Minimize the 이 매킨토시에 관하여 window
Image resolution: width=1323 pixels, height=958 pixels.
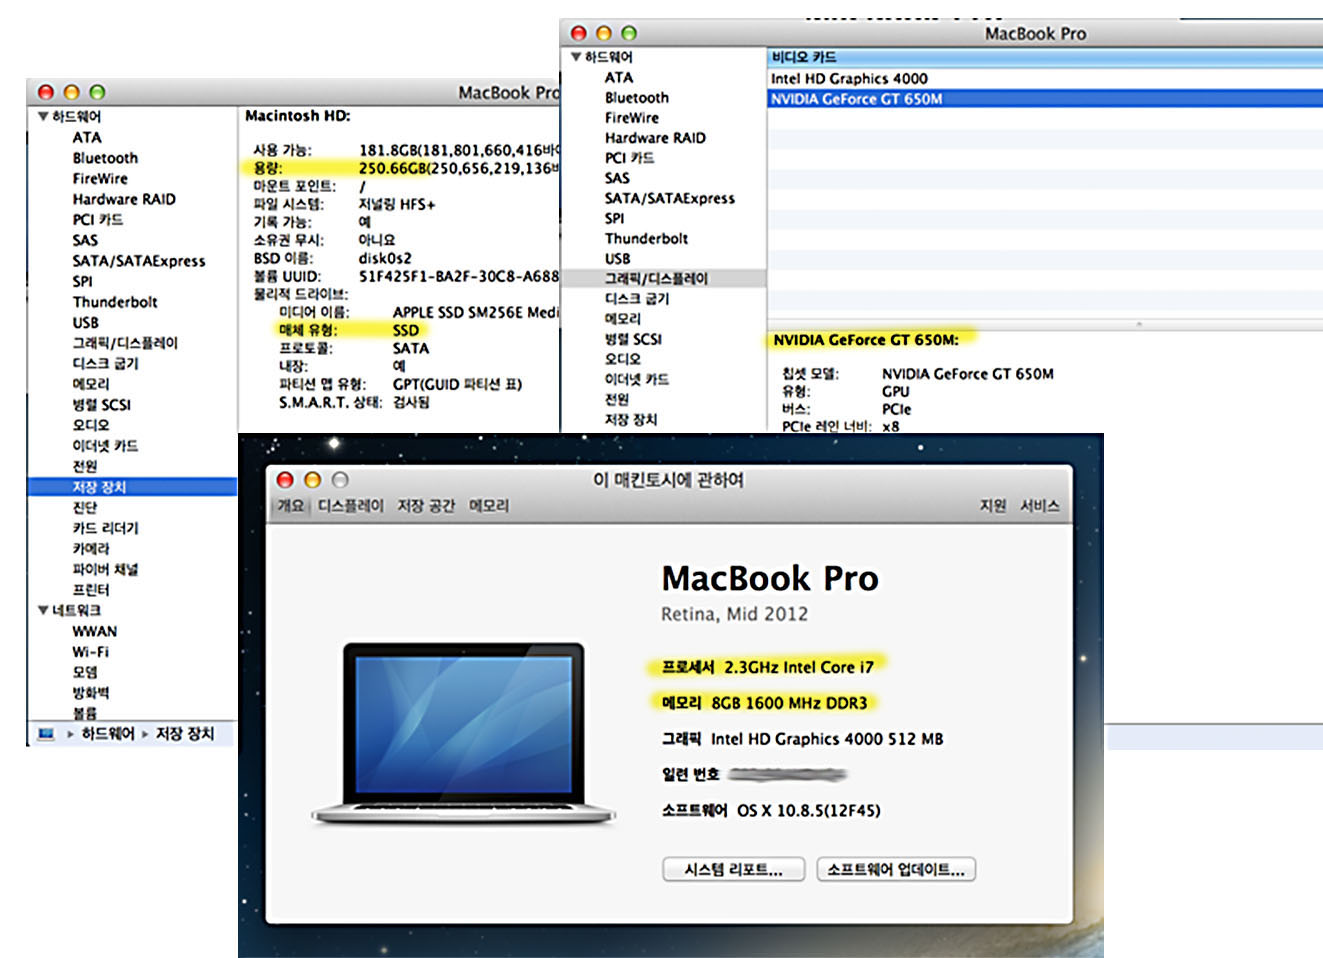[312, 480]
